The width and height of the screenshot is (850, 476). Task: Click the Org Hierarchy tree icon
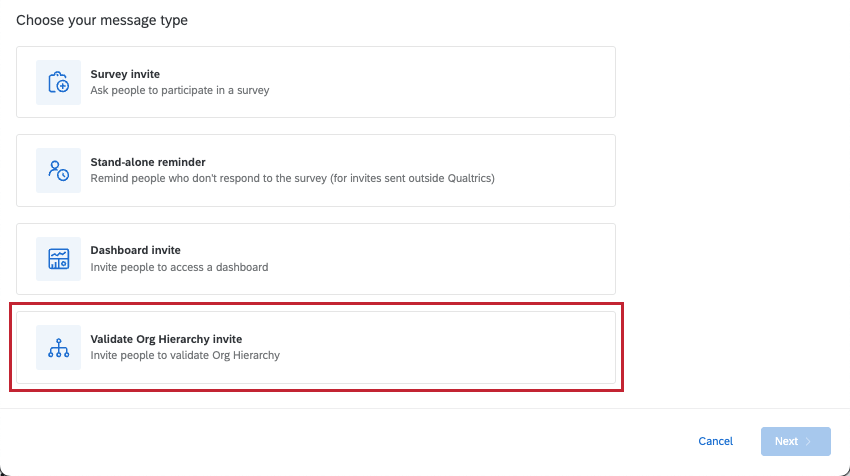58,347
